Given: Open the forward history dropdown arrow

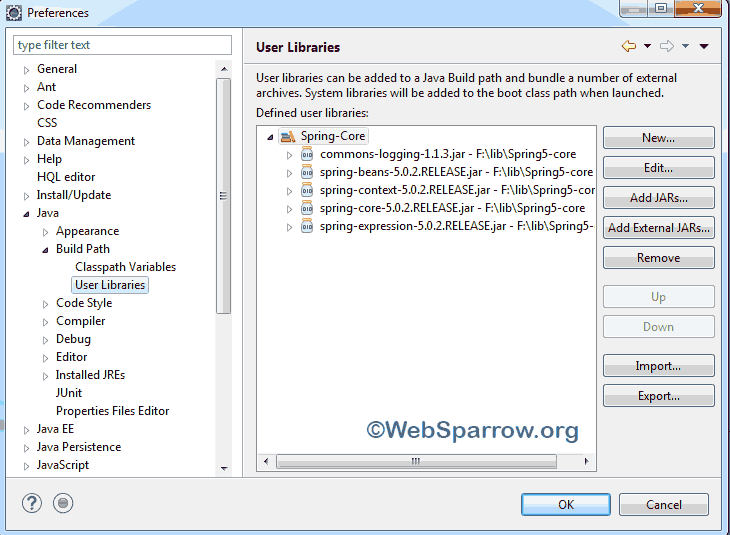Looking at the screenshot, I should point(685,46).
